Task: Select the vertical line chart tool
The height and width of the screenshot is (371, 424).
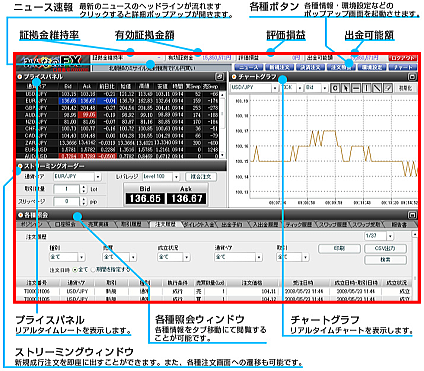Action: point(366,88)
